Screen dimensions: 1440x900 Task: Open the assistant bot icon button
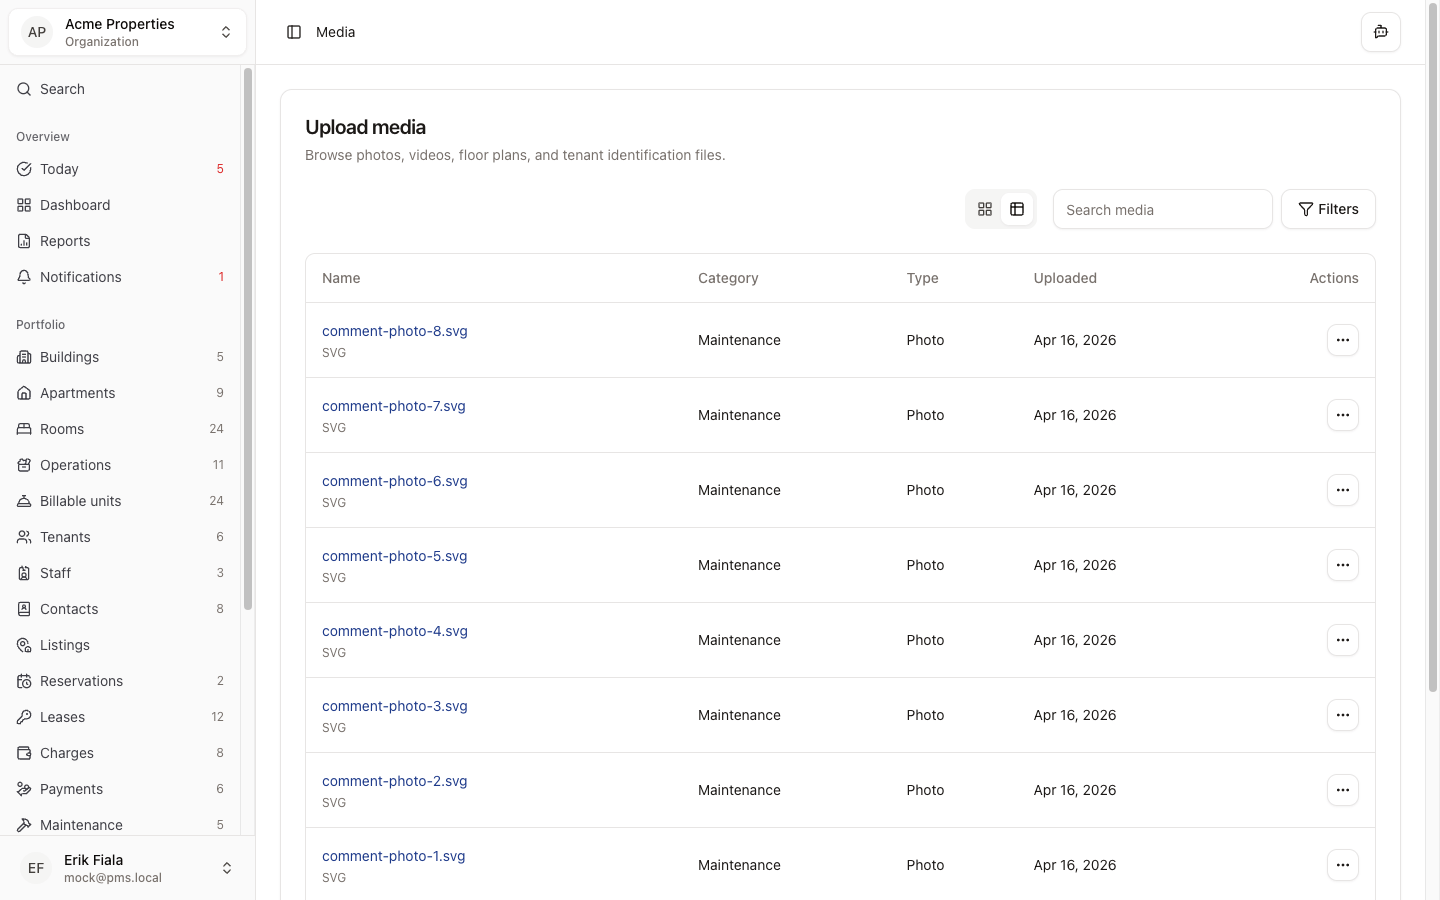(1380, 32)
